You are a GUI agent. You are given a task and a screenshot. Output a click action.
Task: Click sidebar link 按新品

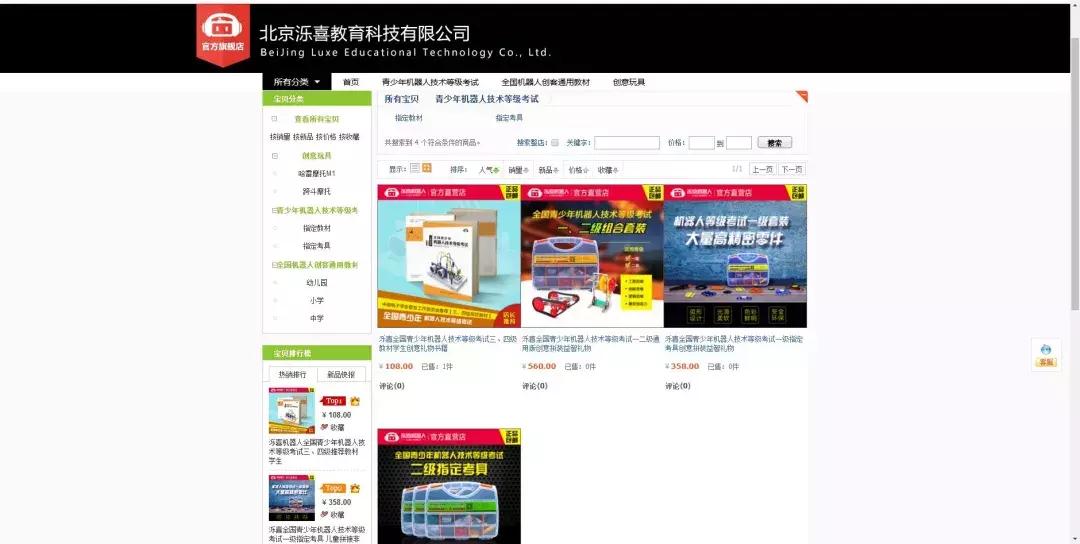tap(303, 137)
